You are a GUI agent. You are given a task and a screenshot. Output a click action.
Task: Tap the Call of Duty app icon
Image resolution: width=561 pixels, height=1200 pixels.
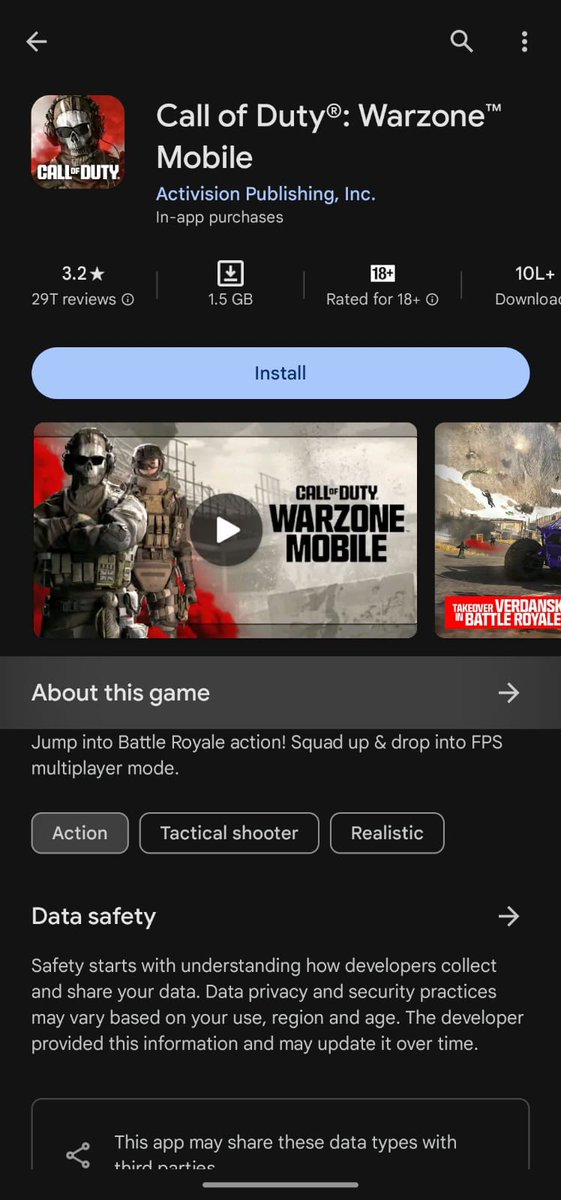point(78,142)
